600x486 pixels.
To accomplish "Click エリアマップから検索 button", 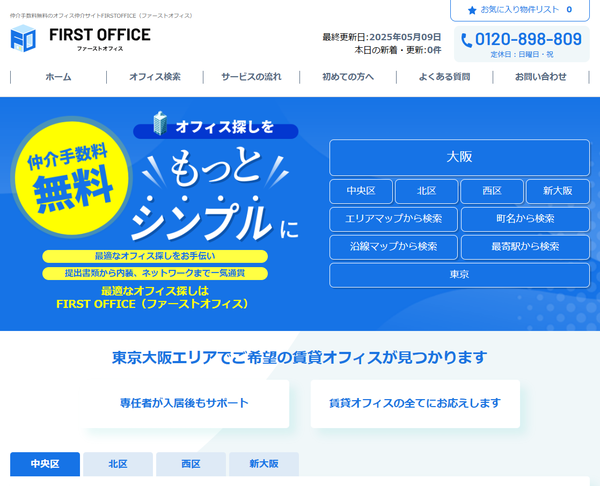I will click(393, 219).
